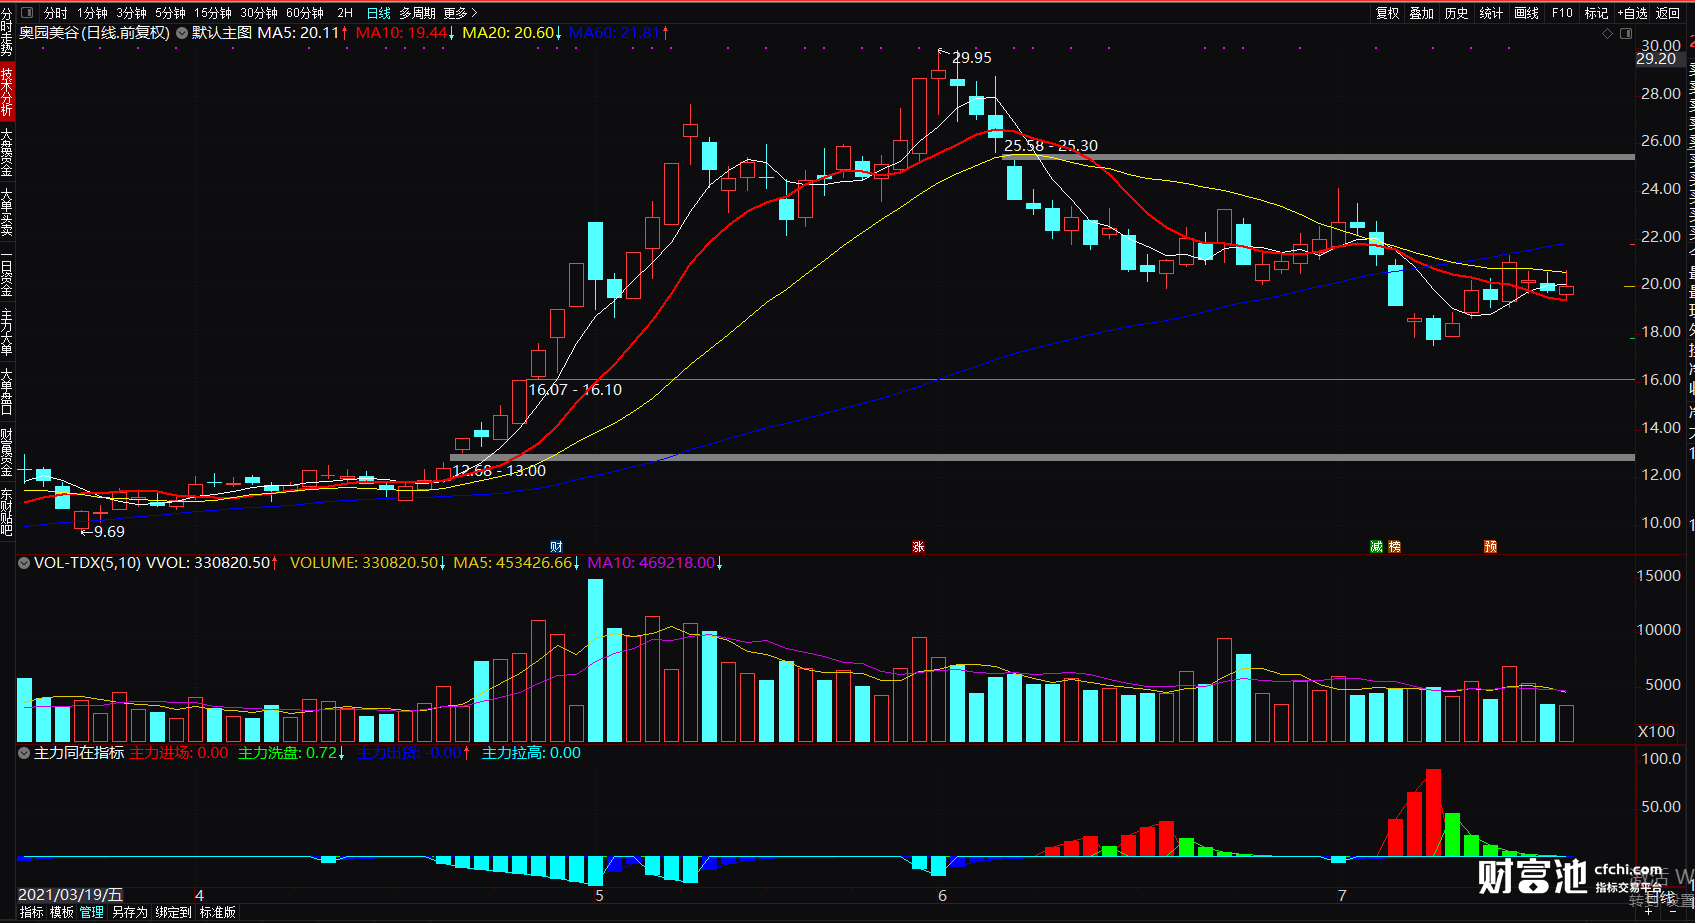This screenshot has height=923, width=1695.
Task: Click the 绑定到 bottom button
Action: tap(173, 912)
